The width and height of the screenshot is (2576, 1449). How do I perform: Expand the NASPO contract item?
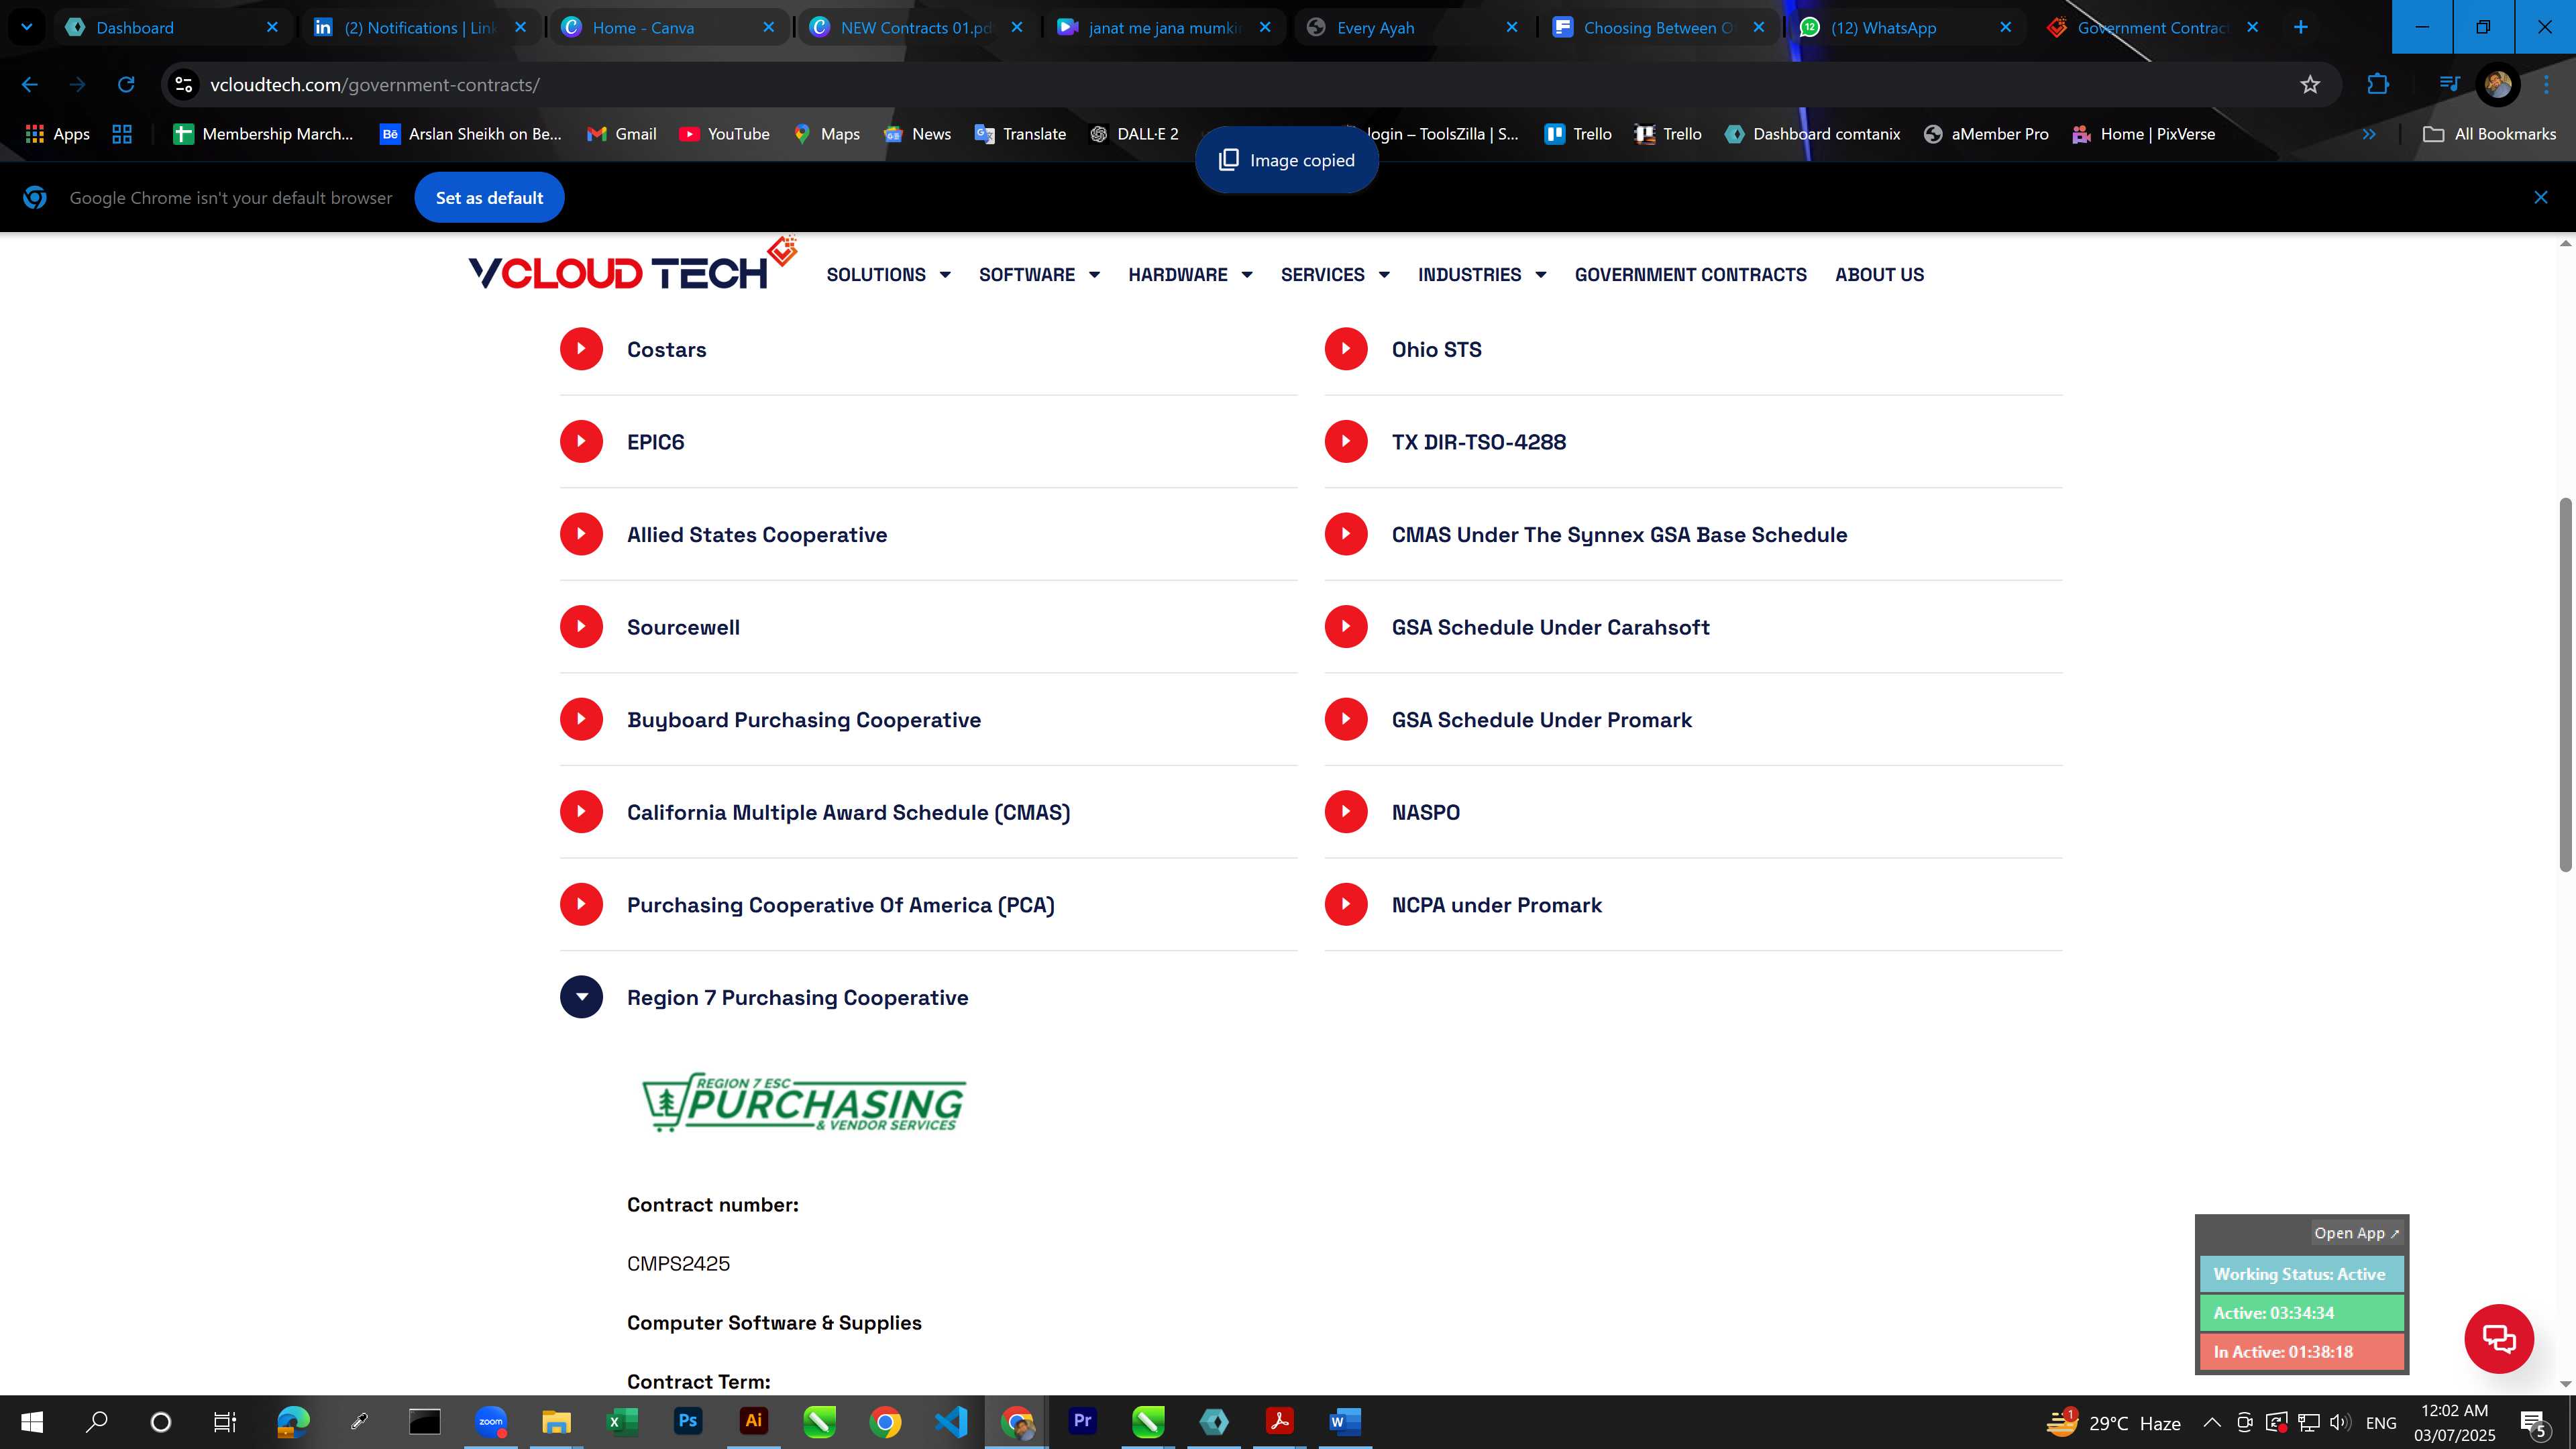point(1346,812)
